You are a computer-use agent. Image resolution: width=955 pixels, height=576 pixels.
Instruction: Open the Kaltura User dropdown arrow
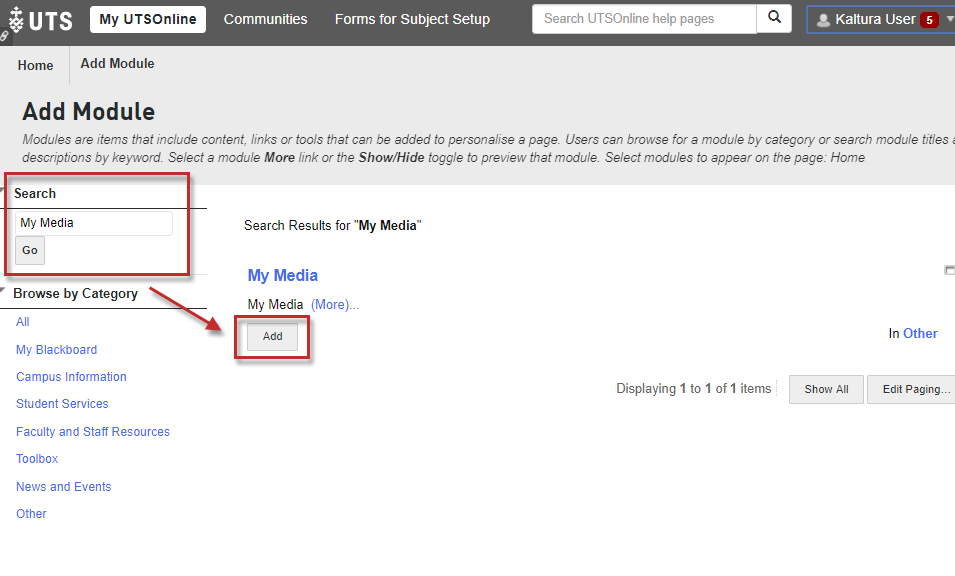(x=949, y=19)
